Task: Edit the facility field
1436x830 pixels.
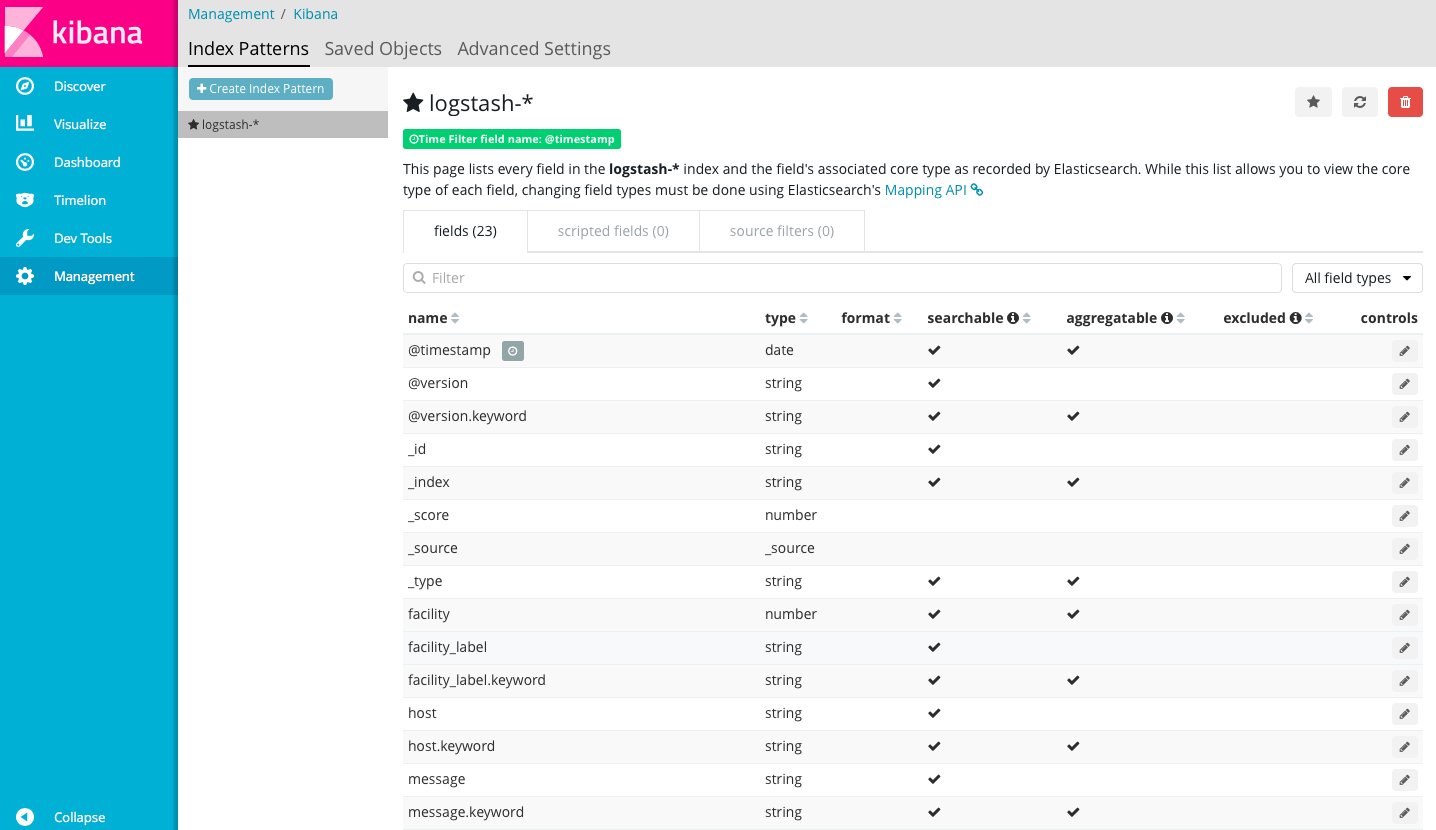Action: point(1404,615)
